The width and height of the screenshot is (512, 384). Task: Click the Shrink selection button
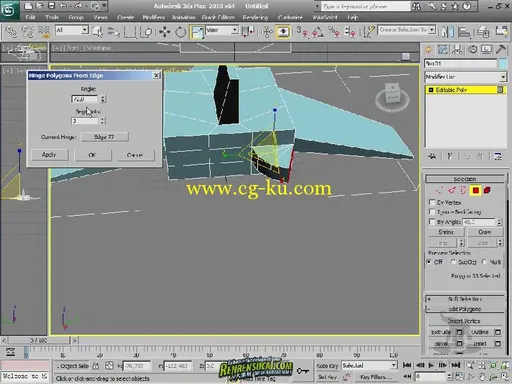tap(446, 232)
